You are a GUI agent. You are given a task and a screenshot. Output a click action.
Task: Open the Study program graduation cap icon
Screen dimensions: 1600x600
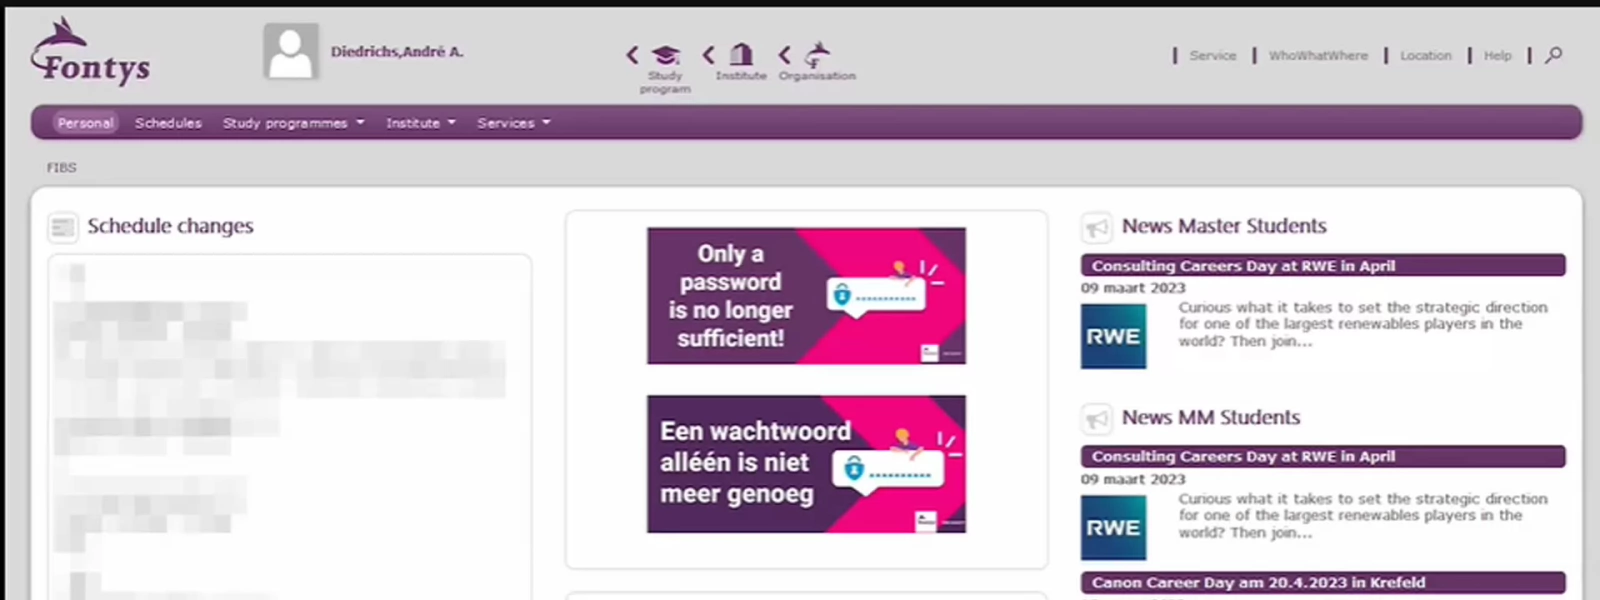pos(666,55)
